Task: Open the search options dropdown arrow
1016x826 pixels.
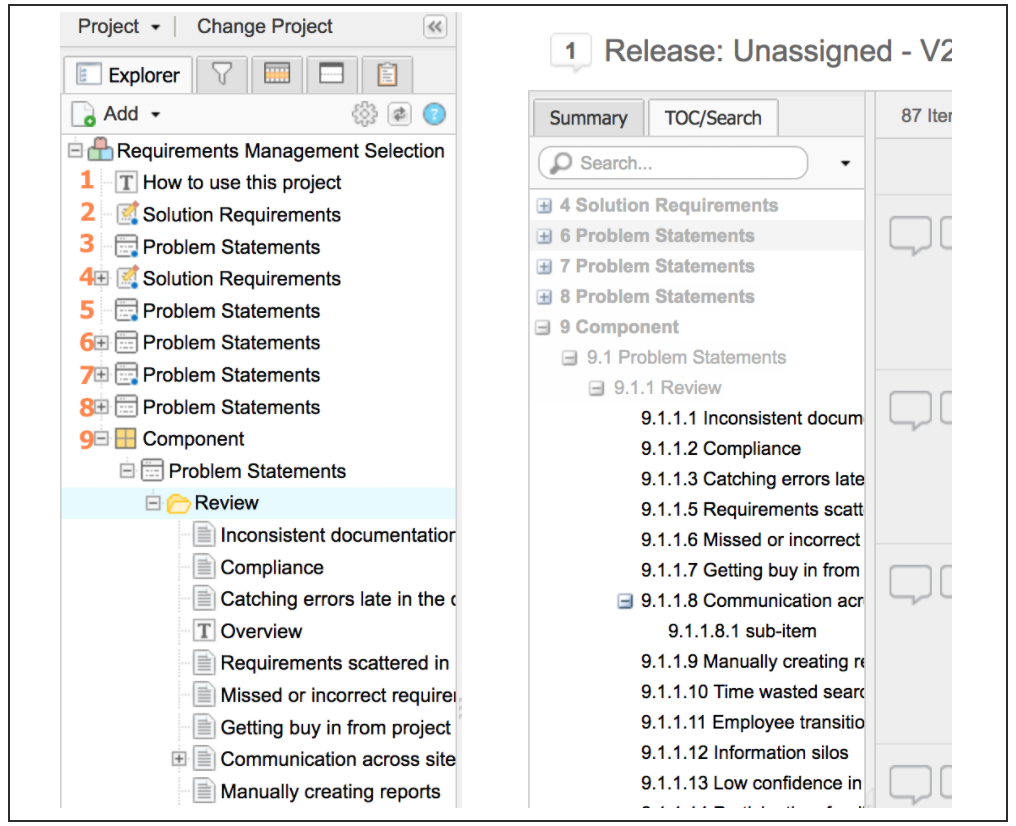Action: tap(845, 163)
